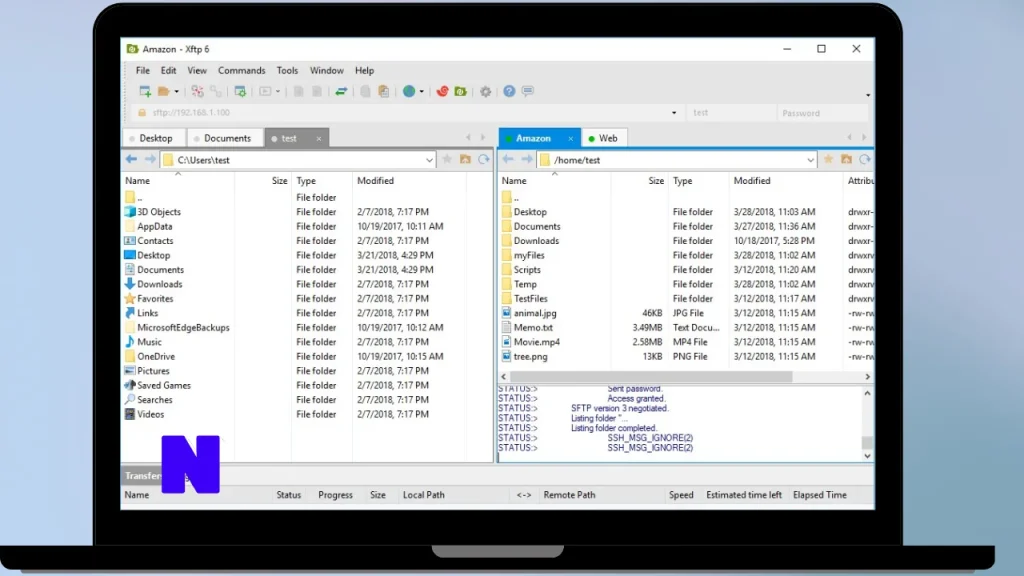Select the remote Movie.mp4 file
The image size is (1024, 576).
coord(536,342)
